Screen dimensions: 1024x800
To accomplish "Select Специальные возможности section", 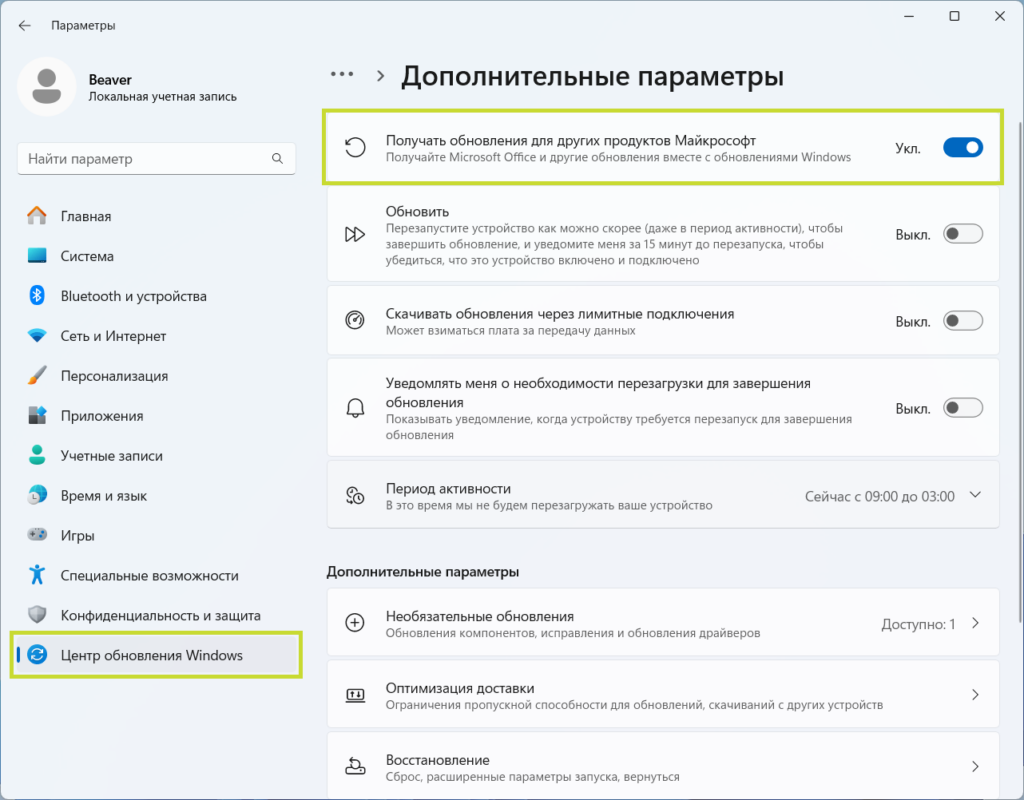I will point(156,575).
